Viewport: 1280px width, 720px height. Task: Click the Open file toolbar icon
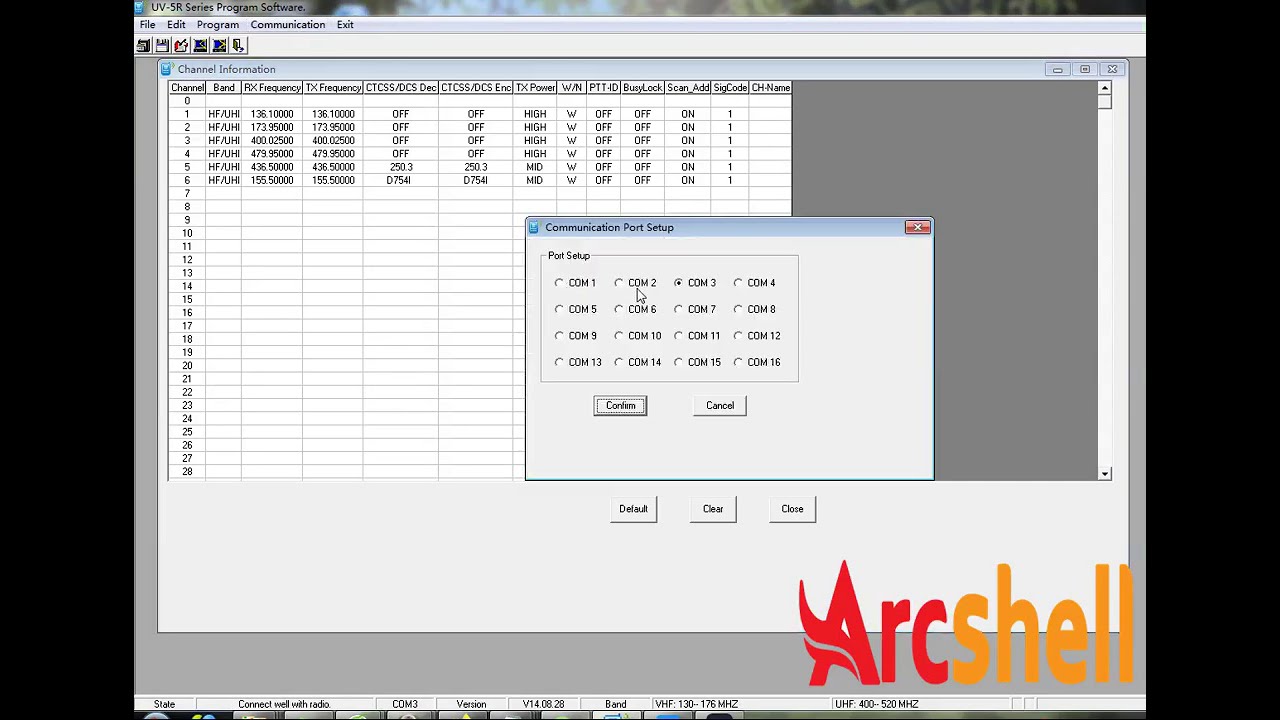click(x=143, y=45)
